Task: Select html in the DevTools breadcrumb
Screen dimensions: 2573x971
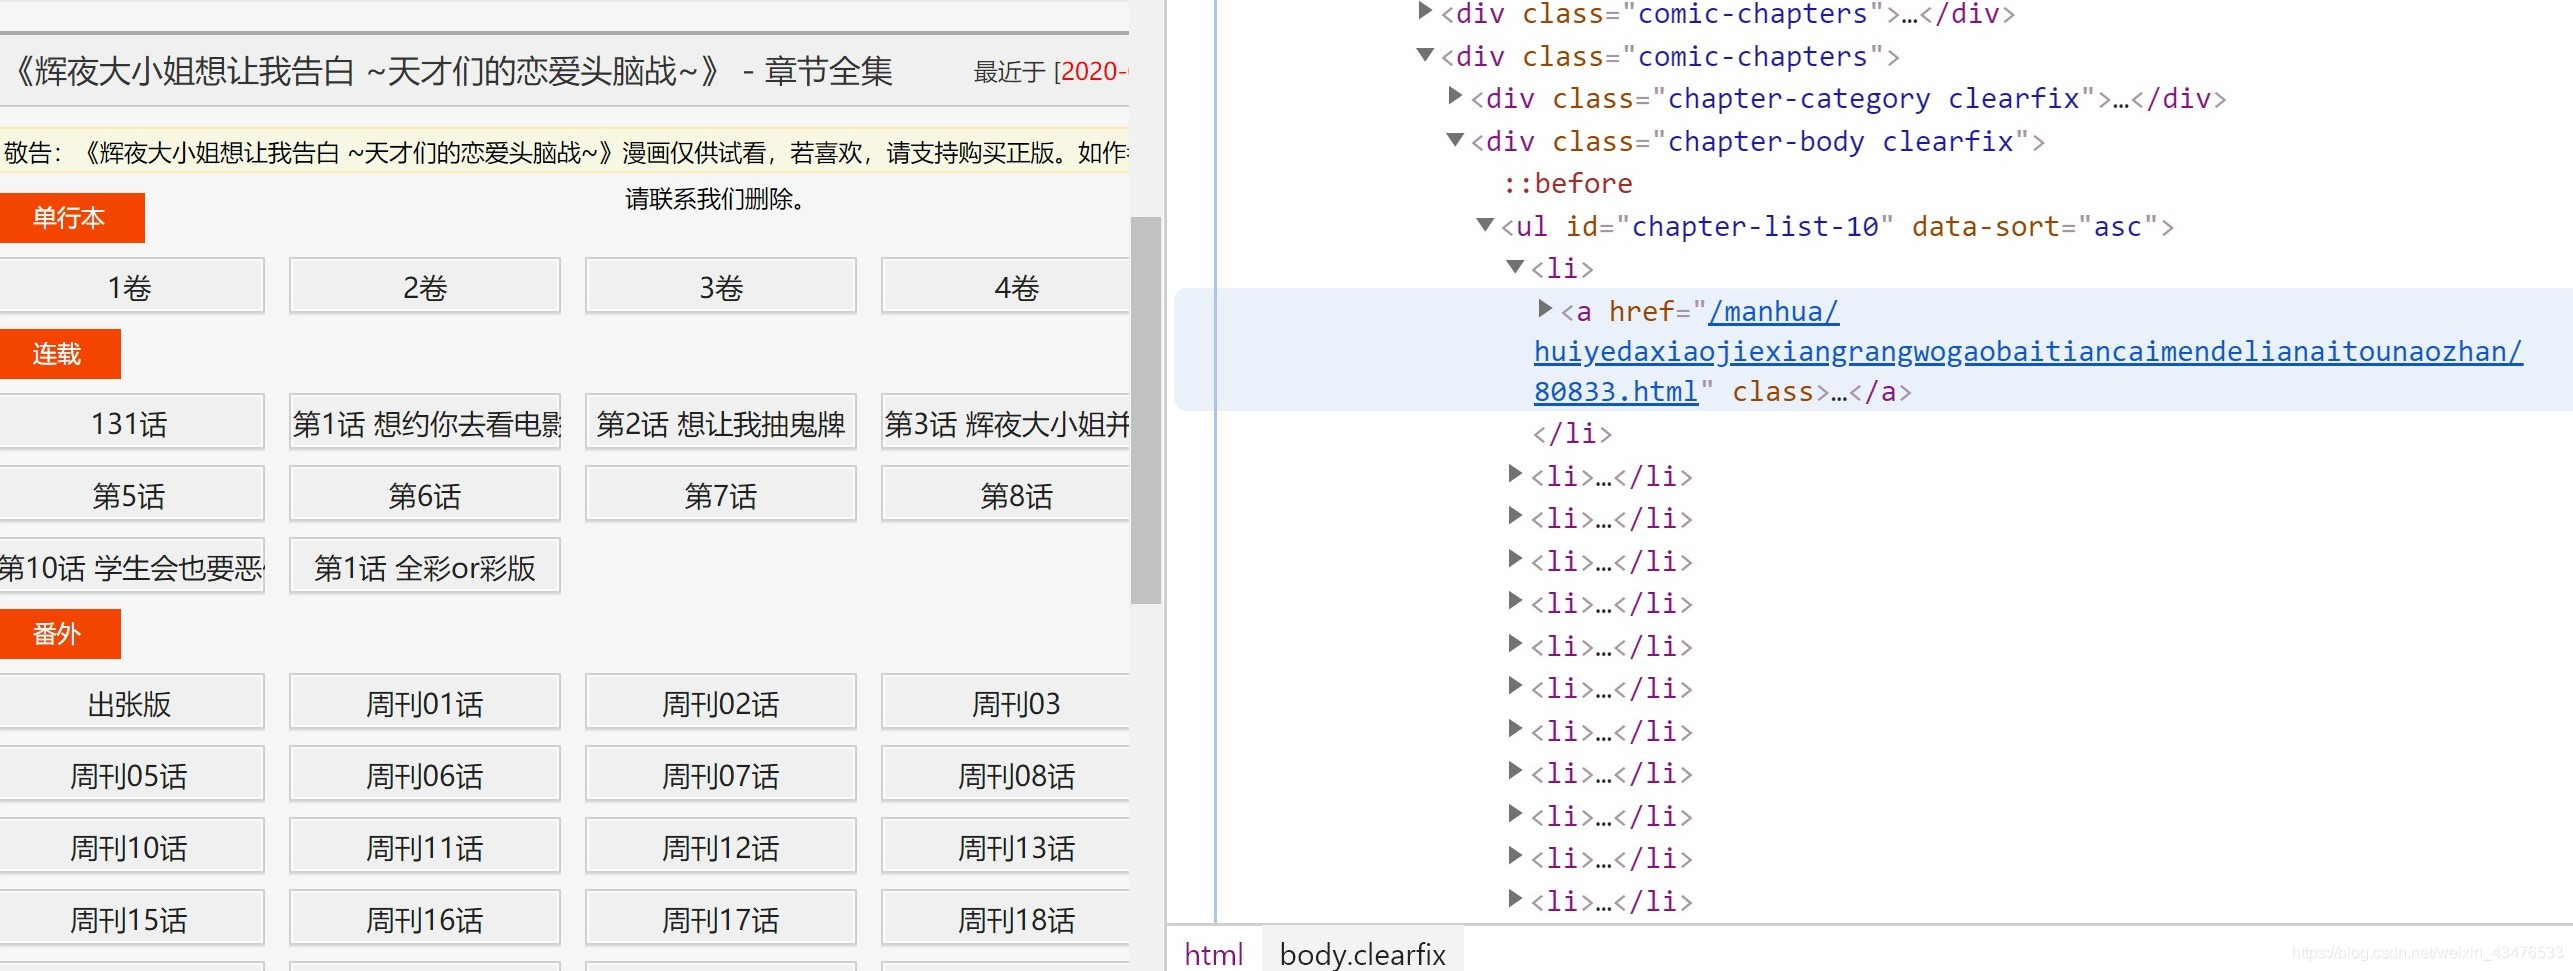Action: [1214, 954]
